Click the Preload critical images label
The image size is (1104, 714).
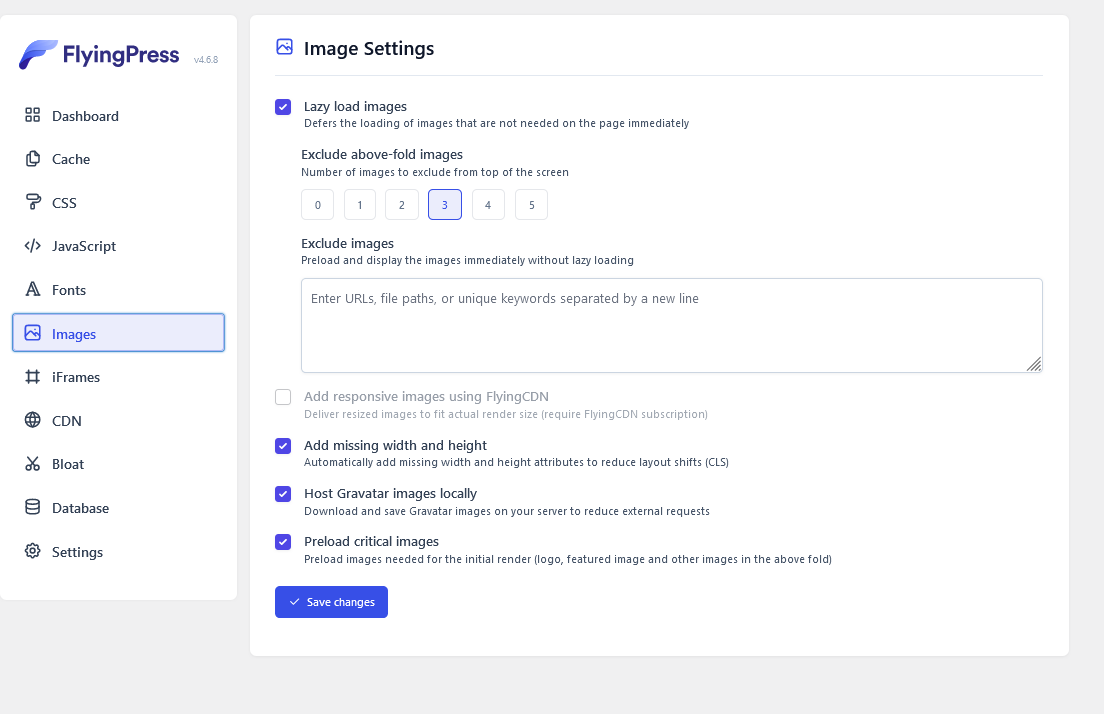tap(372, 541)
